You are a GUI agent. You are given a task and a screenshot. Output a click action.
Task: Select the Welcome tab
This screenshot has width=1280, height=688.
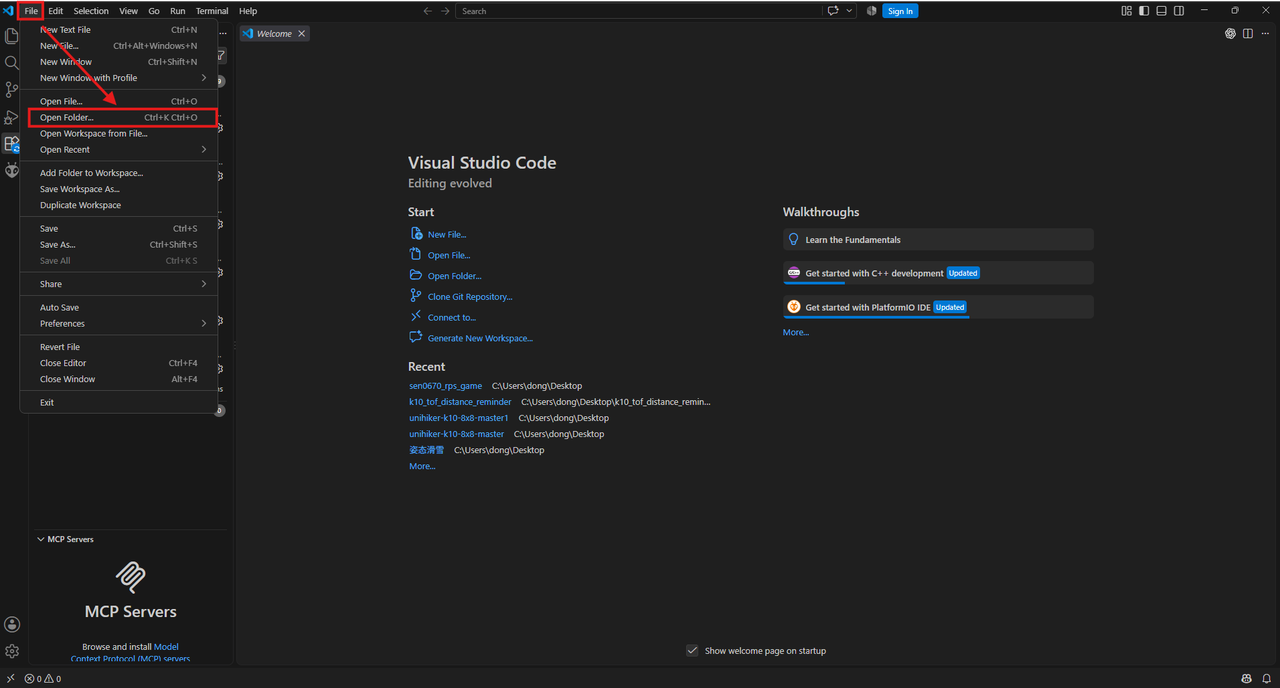tap(274, 34)
